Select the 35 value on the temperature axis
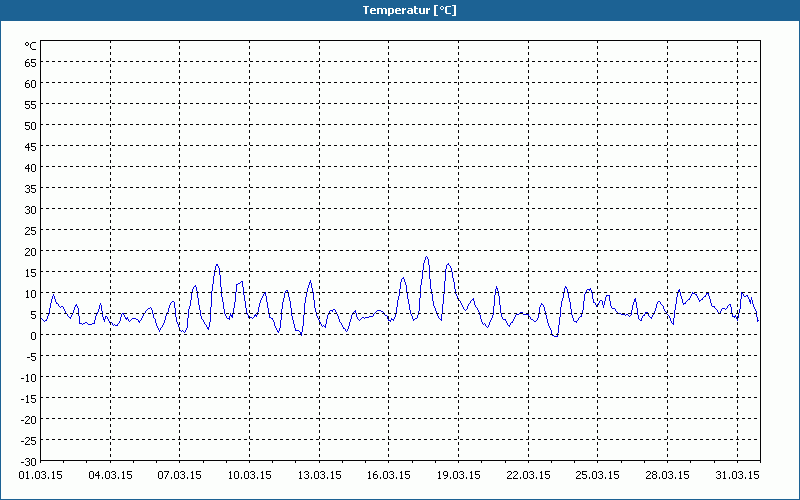This screenshot has width=800, height=500. point(31,189)
